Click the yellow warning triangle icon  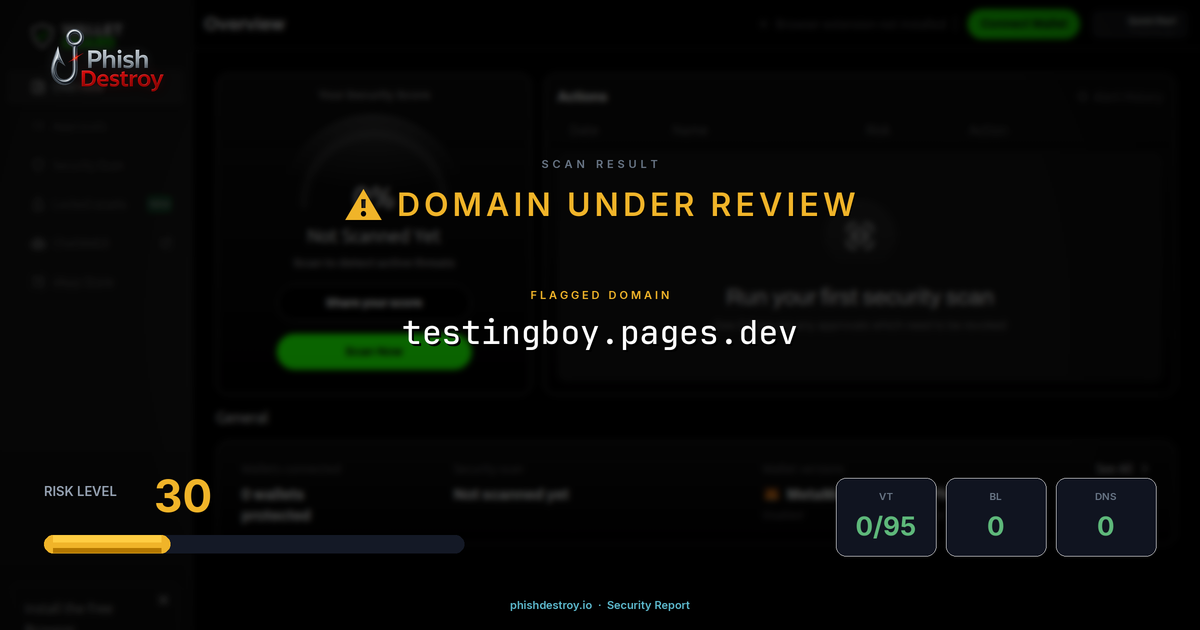pyautogui.click(x=365, y=204)
